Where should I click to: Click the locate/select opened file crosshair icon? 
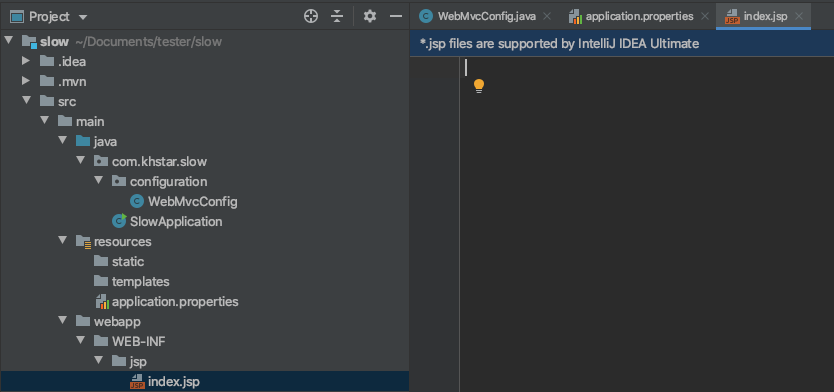click(311, 16)
